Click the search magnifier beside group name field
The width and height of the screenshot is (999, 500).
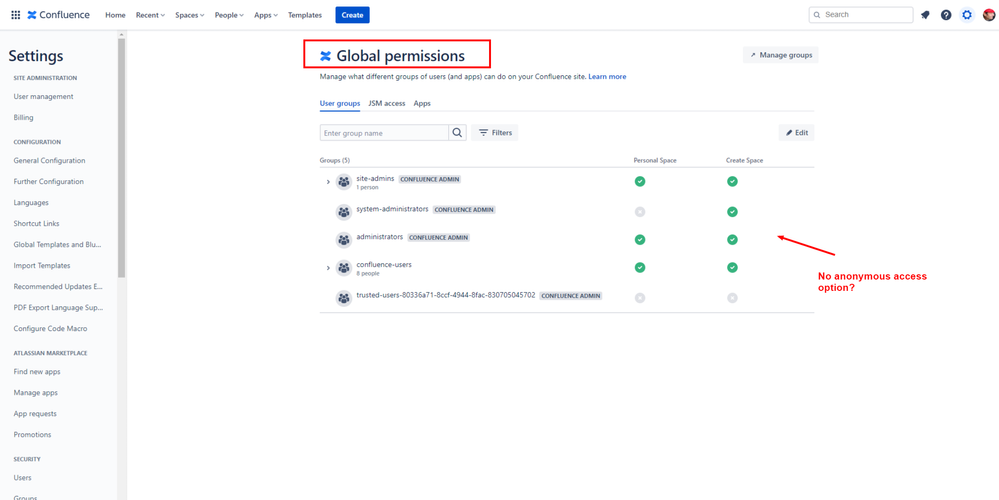coord(457,132)
